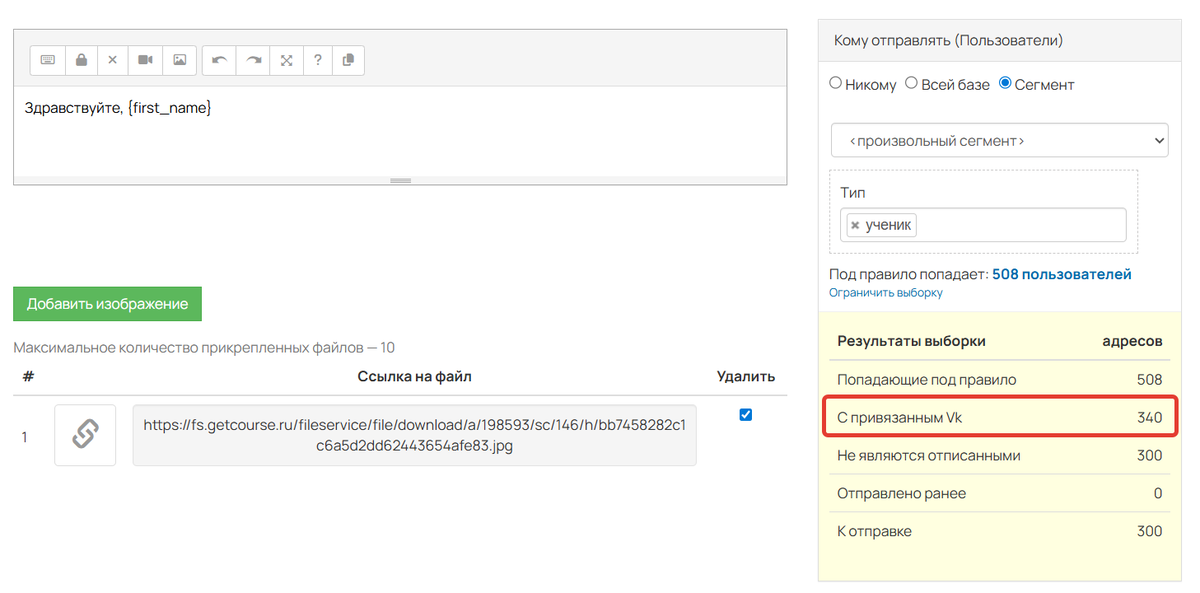Insert image using the picture icon

point(179,60)
